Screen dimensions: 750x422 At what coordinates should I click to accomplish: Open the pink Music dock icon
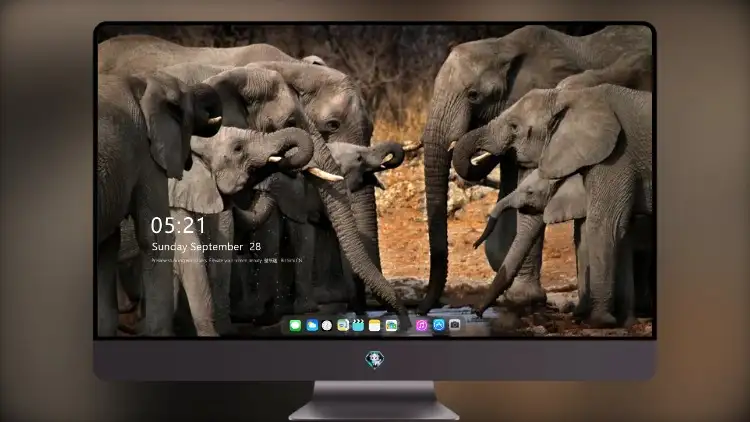(421, 326)
